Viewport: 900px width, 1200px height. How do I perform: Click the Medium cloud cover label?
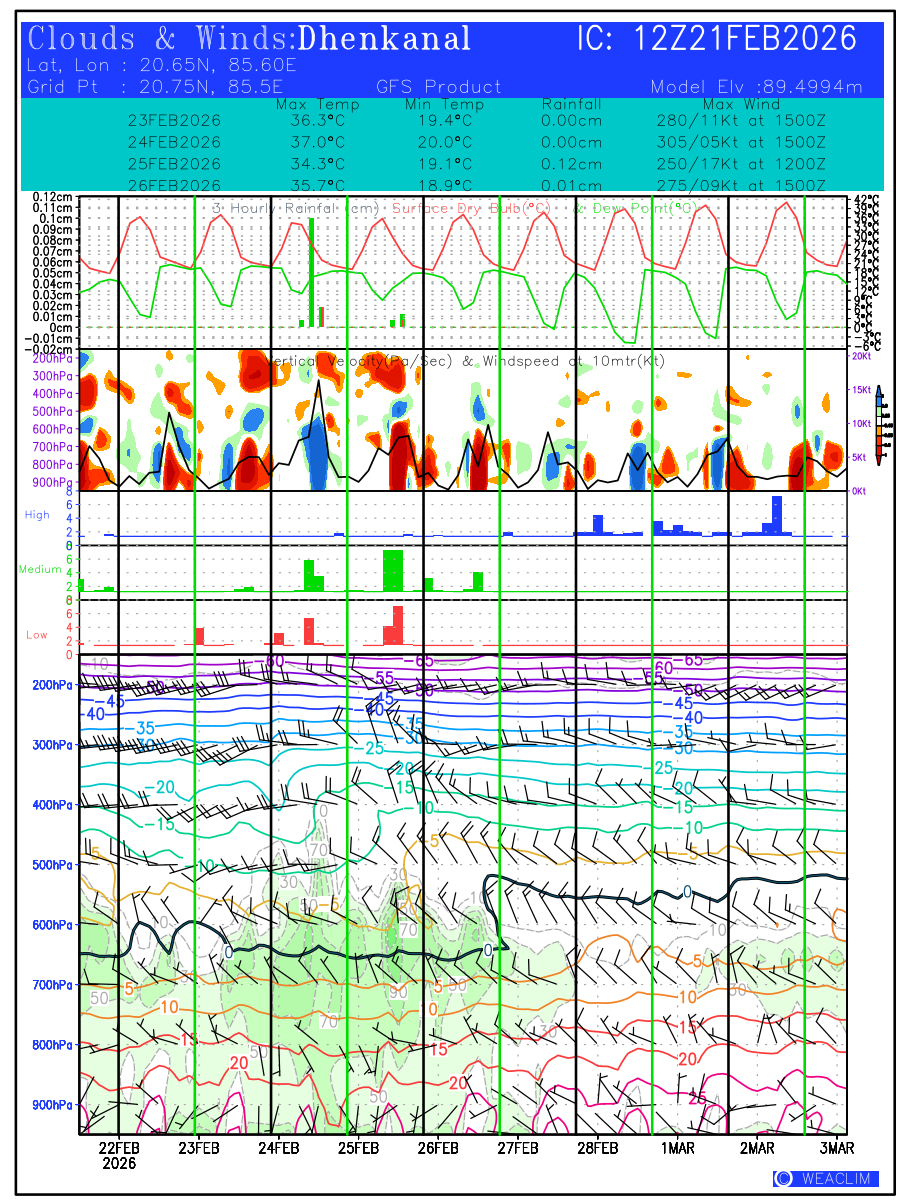click(x=40, y=569)
